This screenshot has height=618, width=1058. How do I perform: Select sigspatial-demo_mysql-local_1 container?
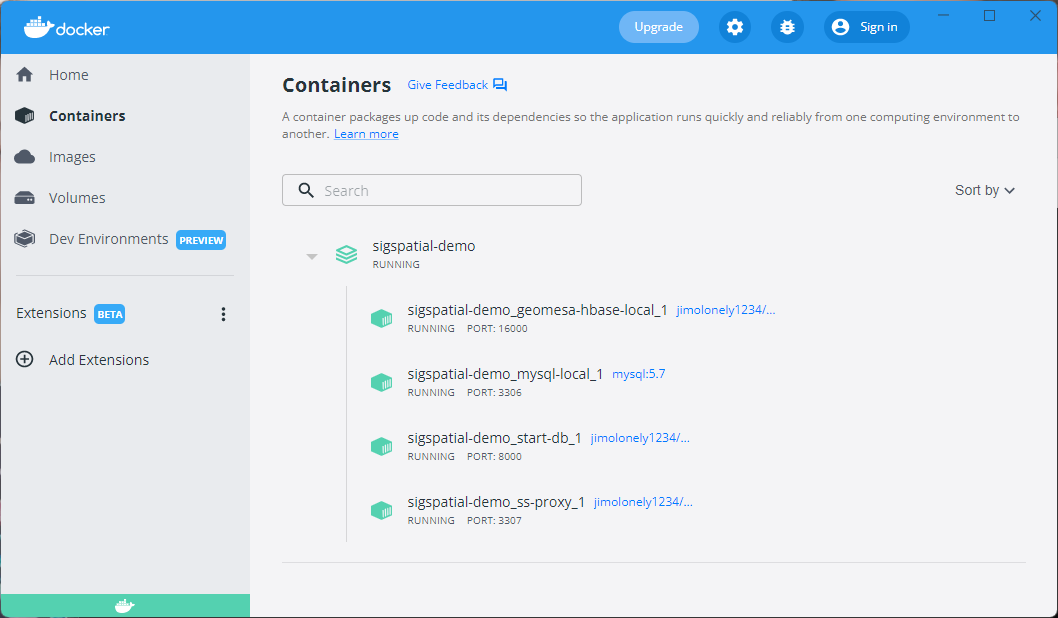[x=505, y=374]
